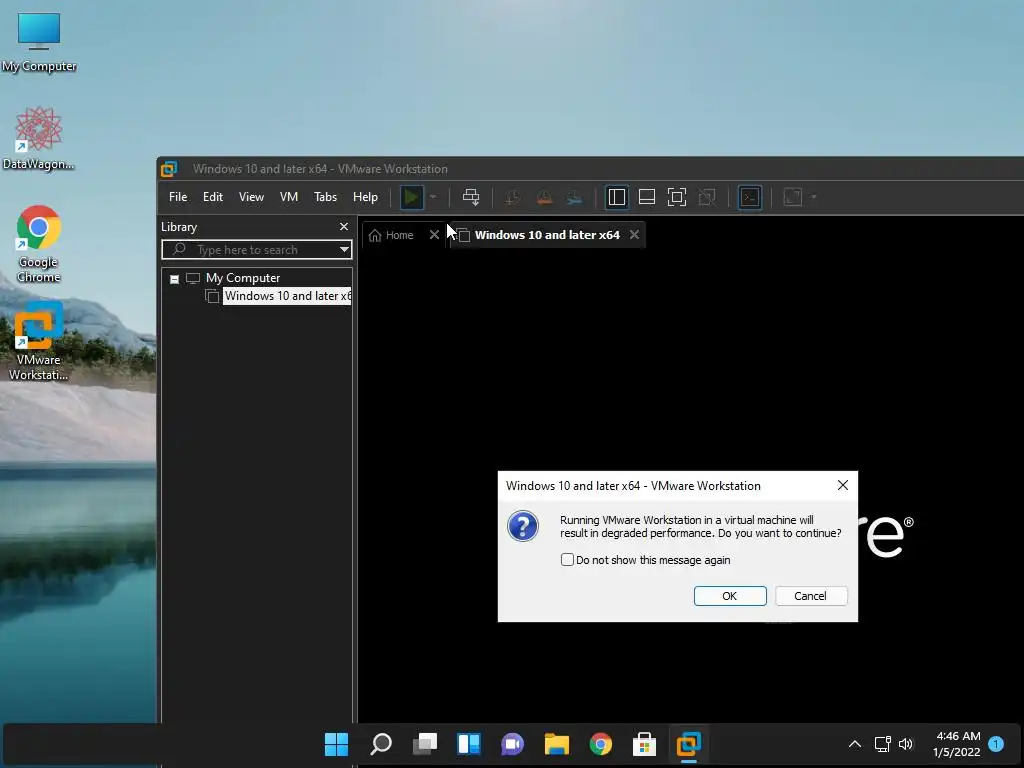The image size is (1024, 768).
Task: Toggle the thumbnail bar view icon
Action: pyautogui.click(x=647, y=197)
